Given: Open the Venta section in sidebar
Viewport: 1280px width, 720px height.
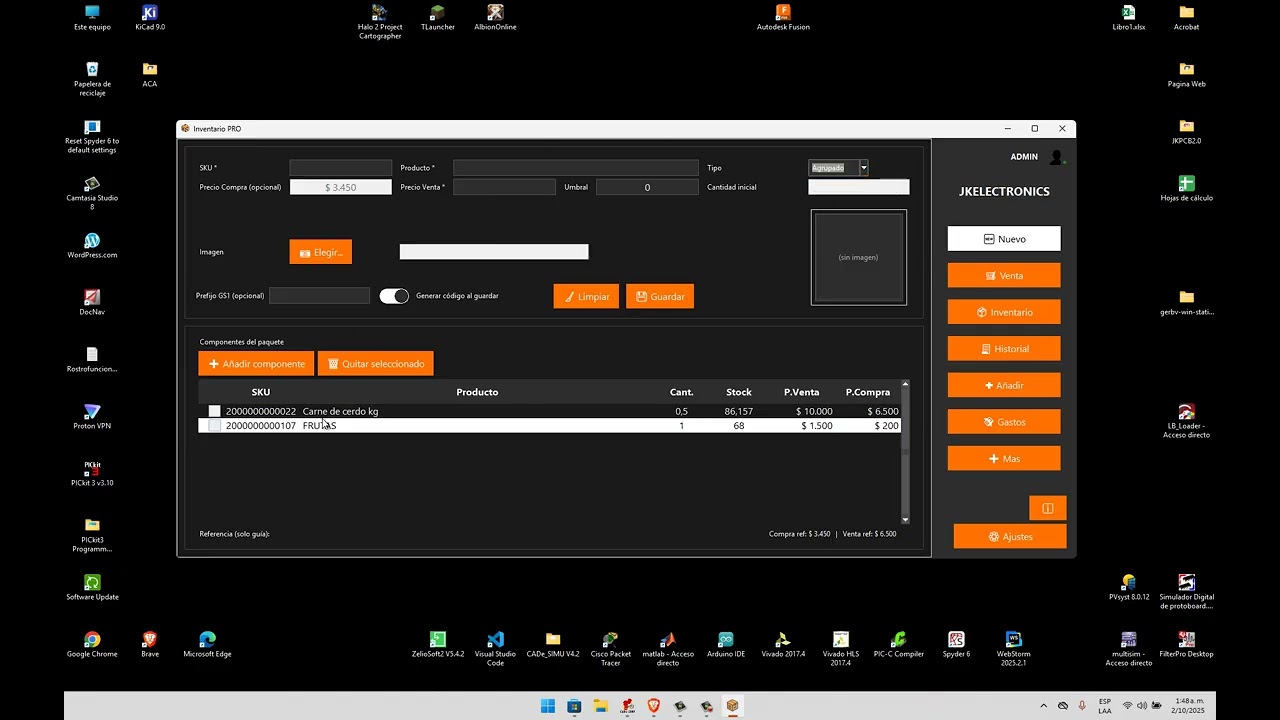Looking at the screenshot, I should (x=1004, y=276).
